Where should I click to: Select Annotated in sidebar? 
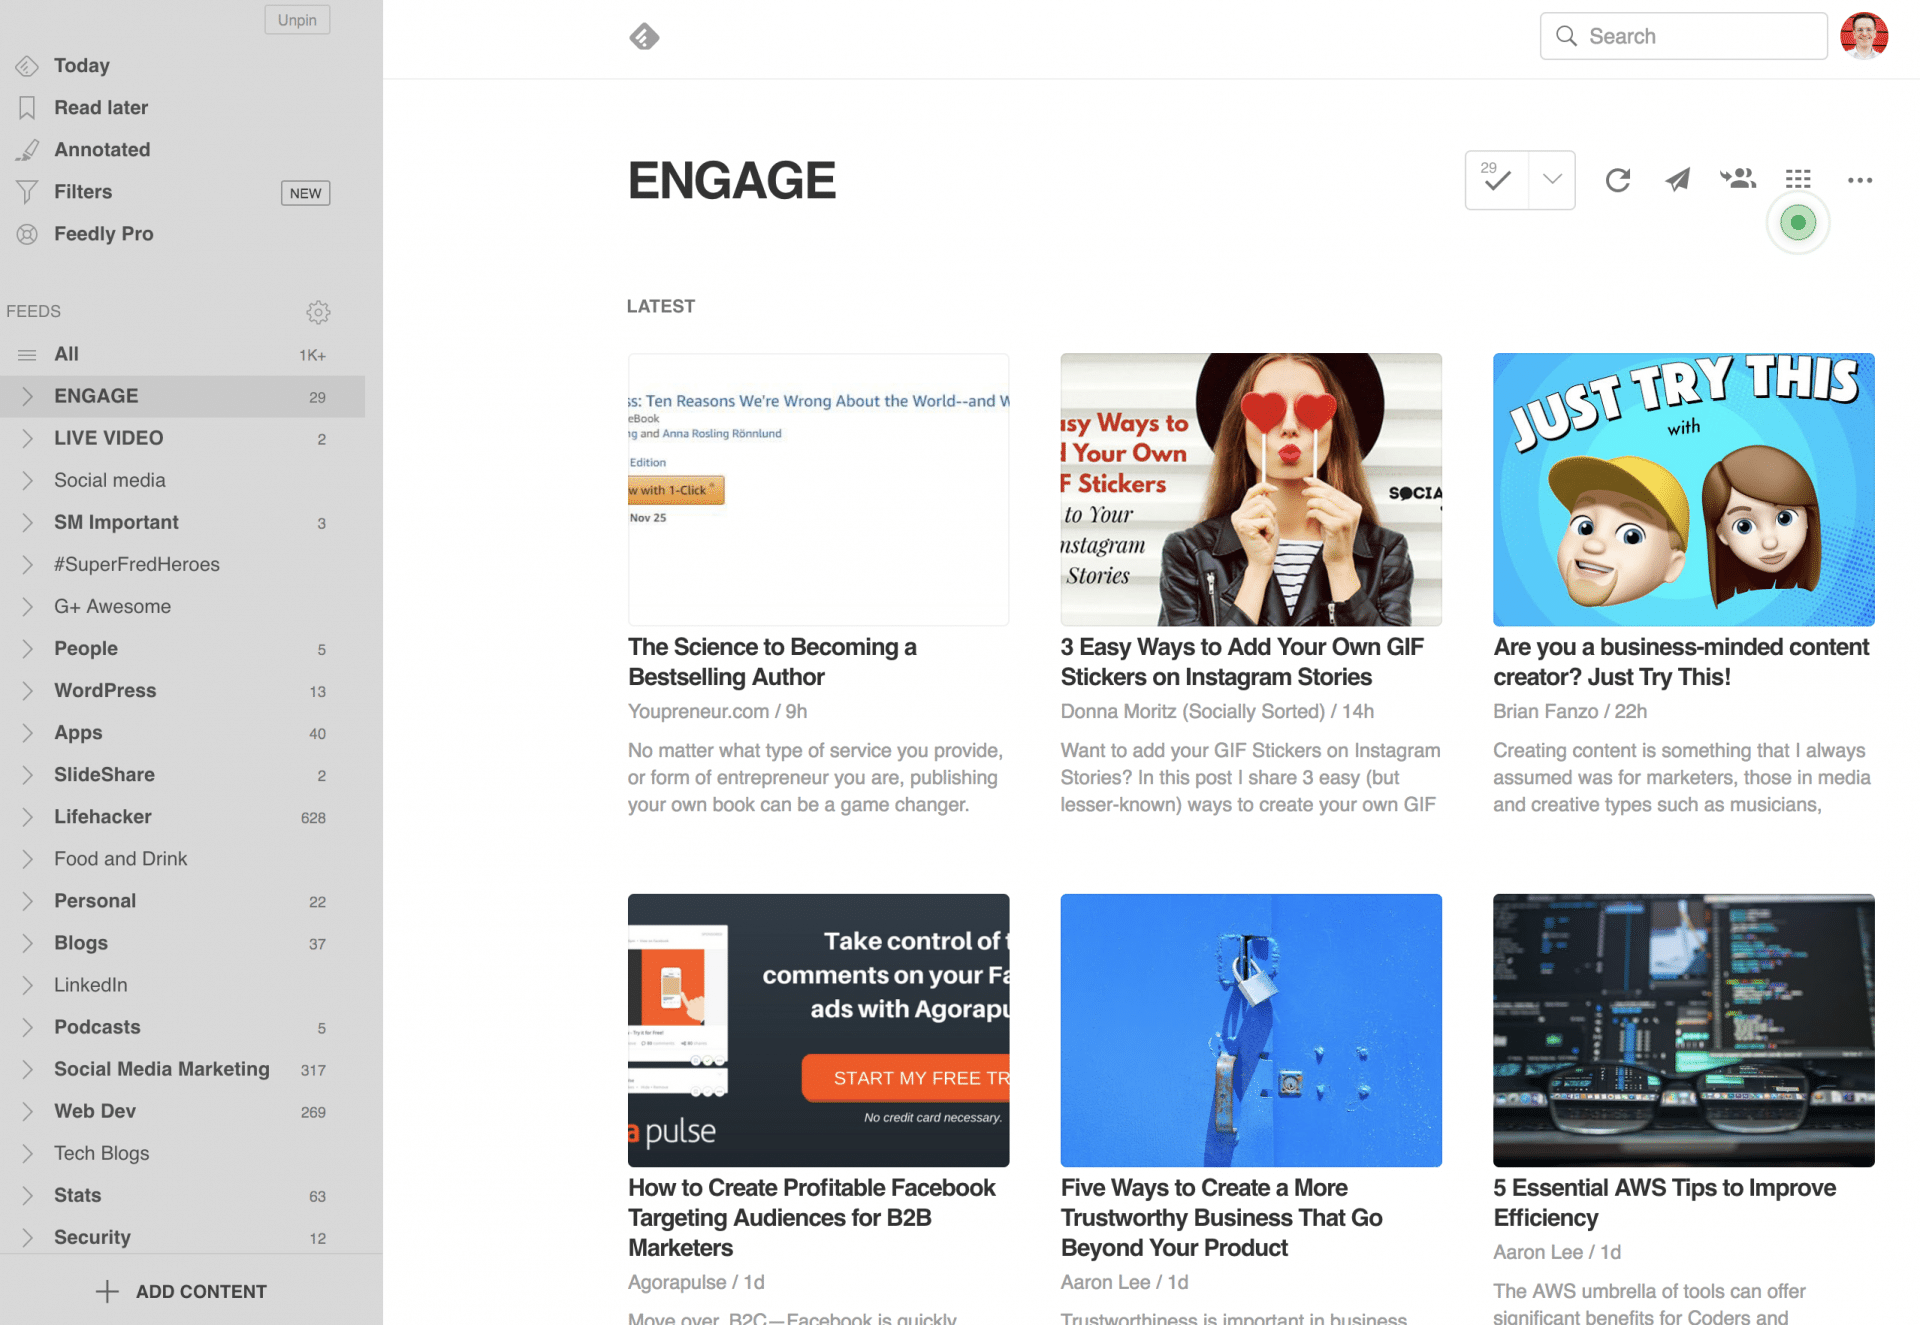coord(102,150)
